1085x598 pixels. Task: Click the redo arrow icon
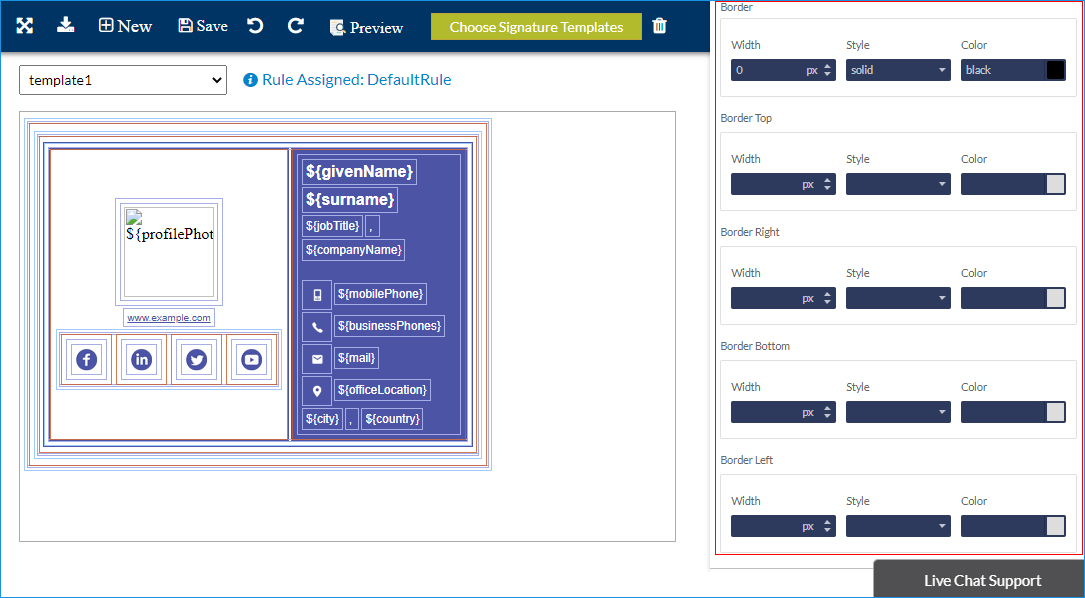[x=295, y=26]
